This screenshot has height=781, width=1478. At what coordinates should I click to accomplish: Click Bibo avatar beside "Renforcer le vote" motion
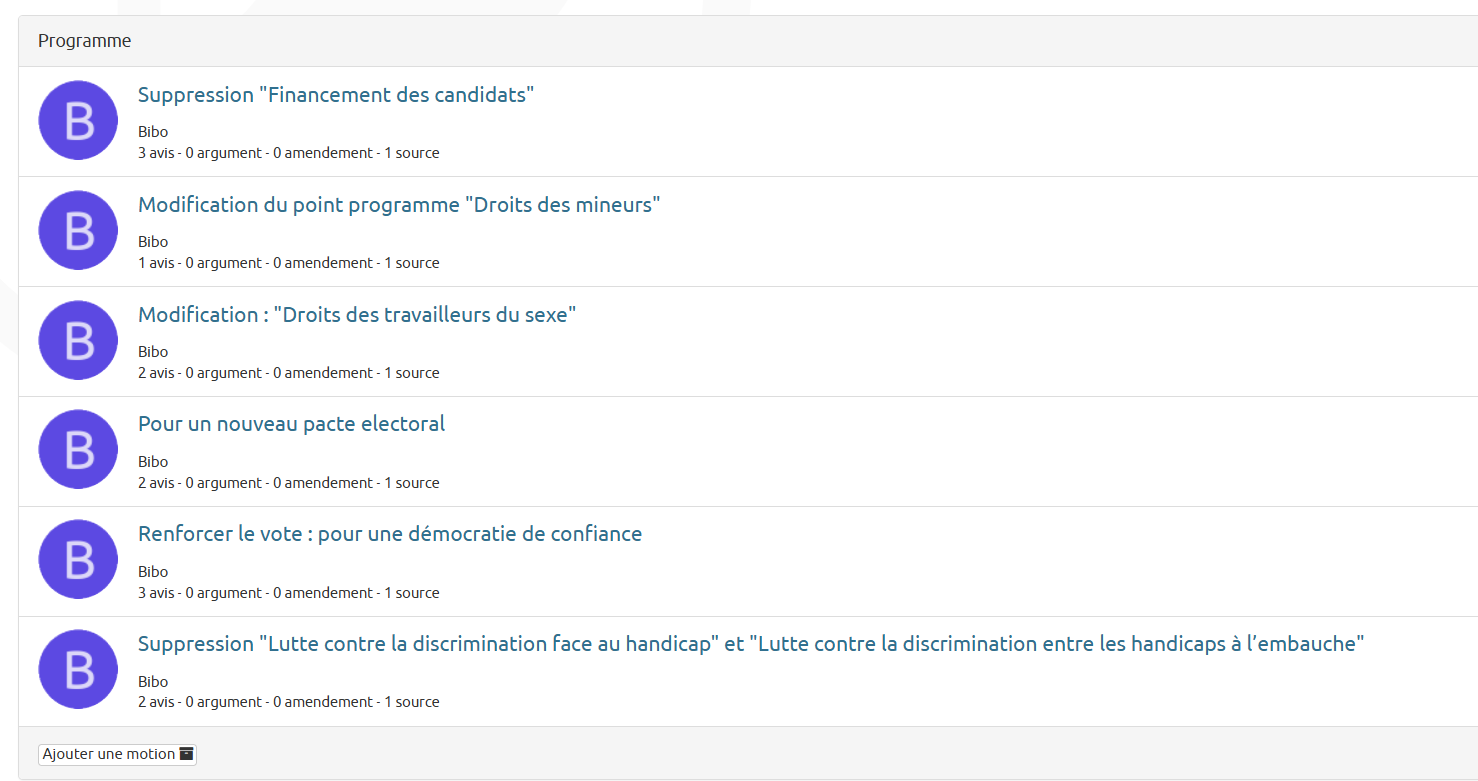pyautogui.click(x=78, y=560)
